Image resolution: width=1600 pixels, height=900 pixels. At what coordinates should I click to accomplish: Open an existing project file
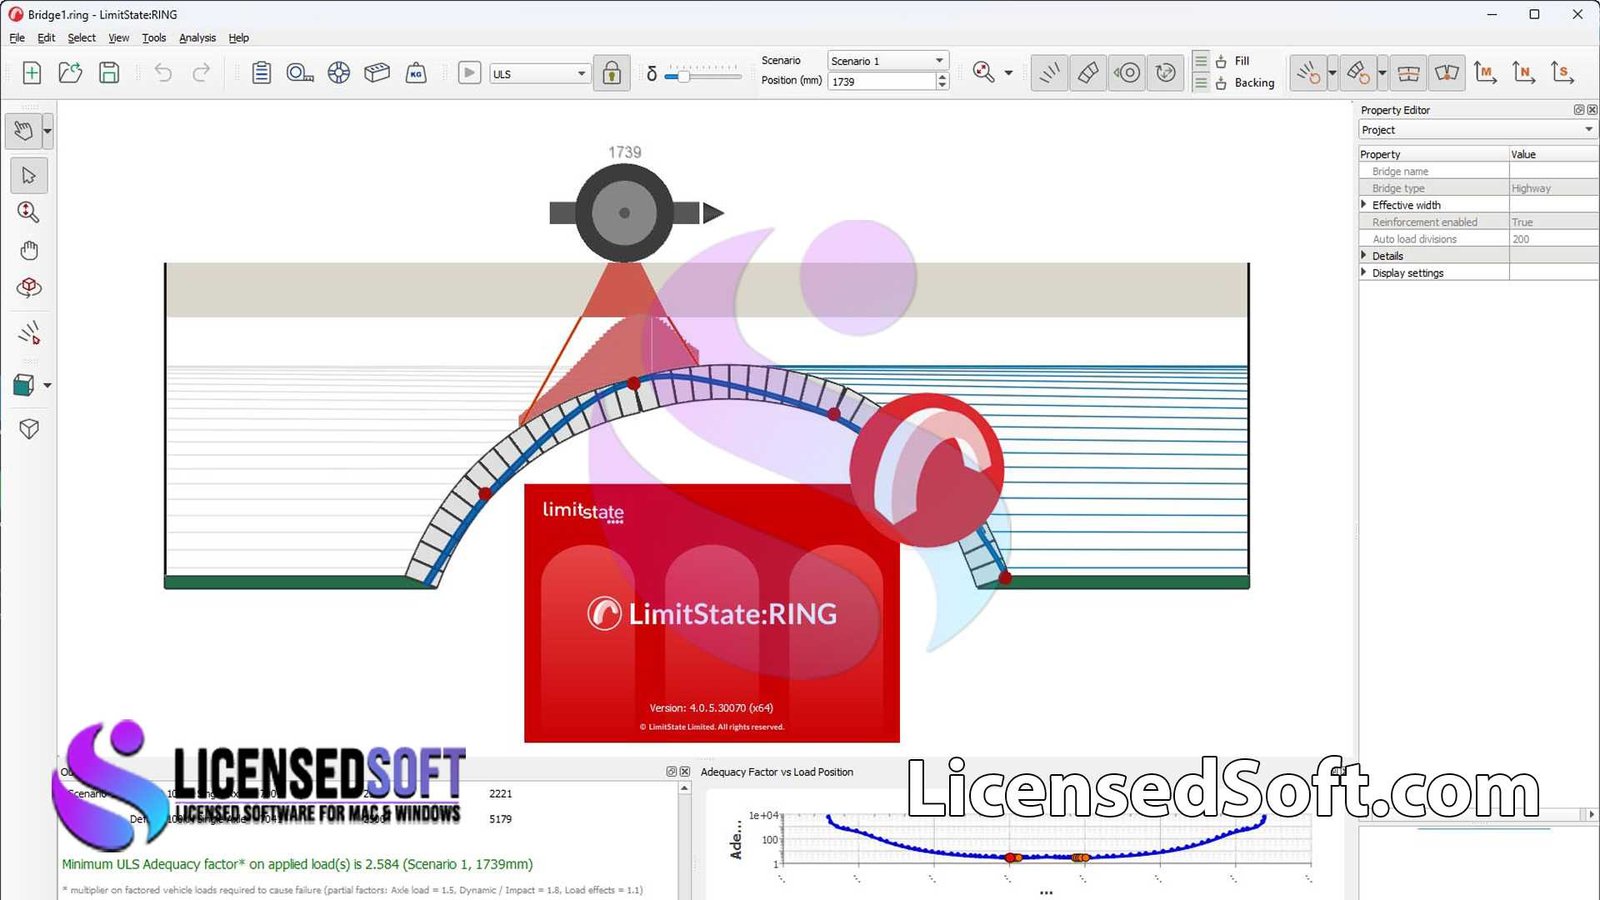pos(70,73)
